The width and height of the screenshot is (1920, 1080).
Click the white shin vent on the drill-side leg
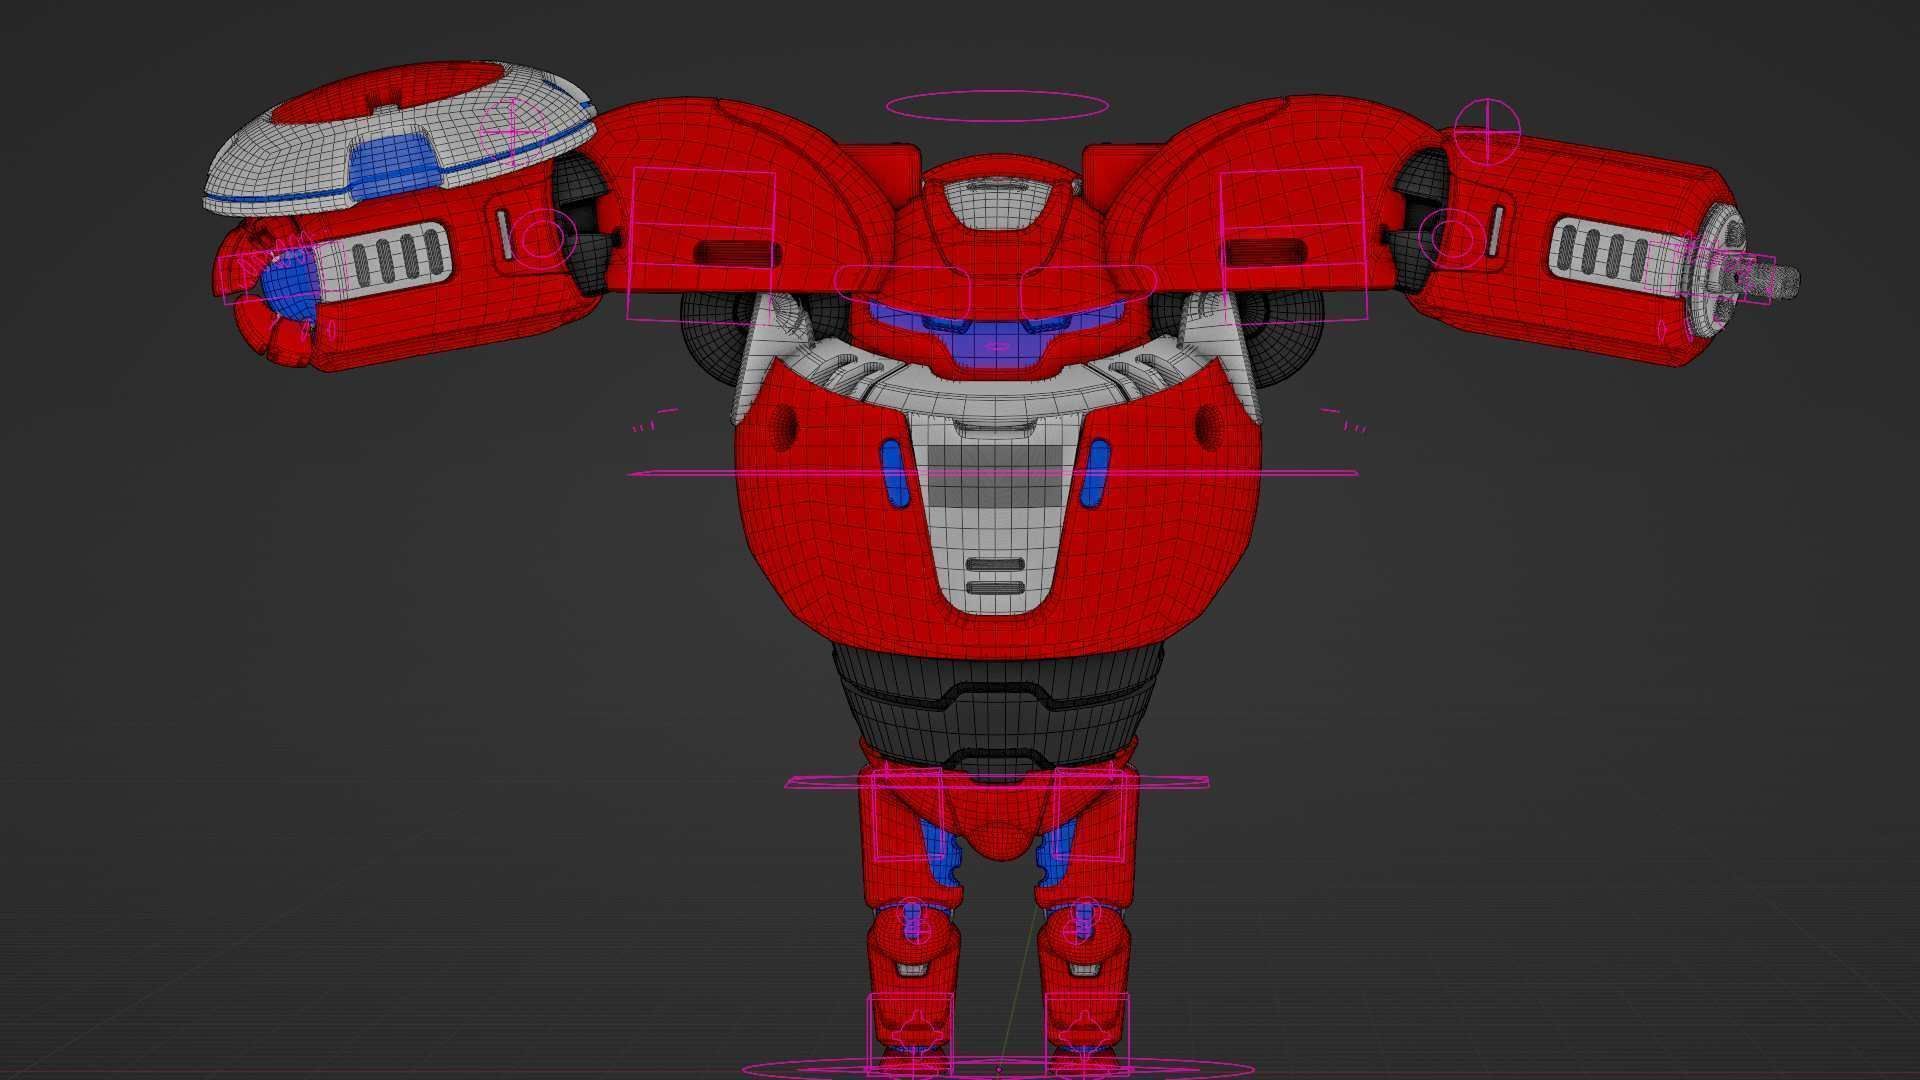[x=1083, y=969]
